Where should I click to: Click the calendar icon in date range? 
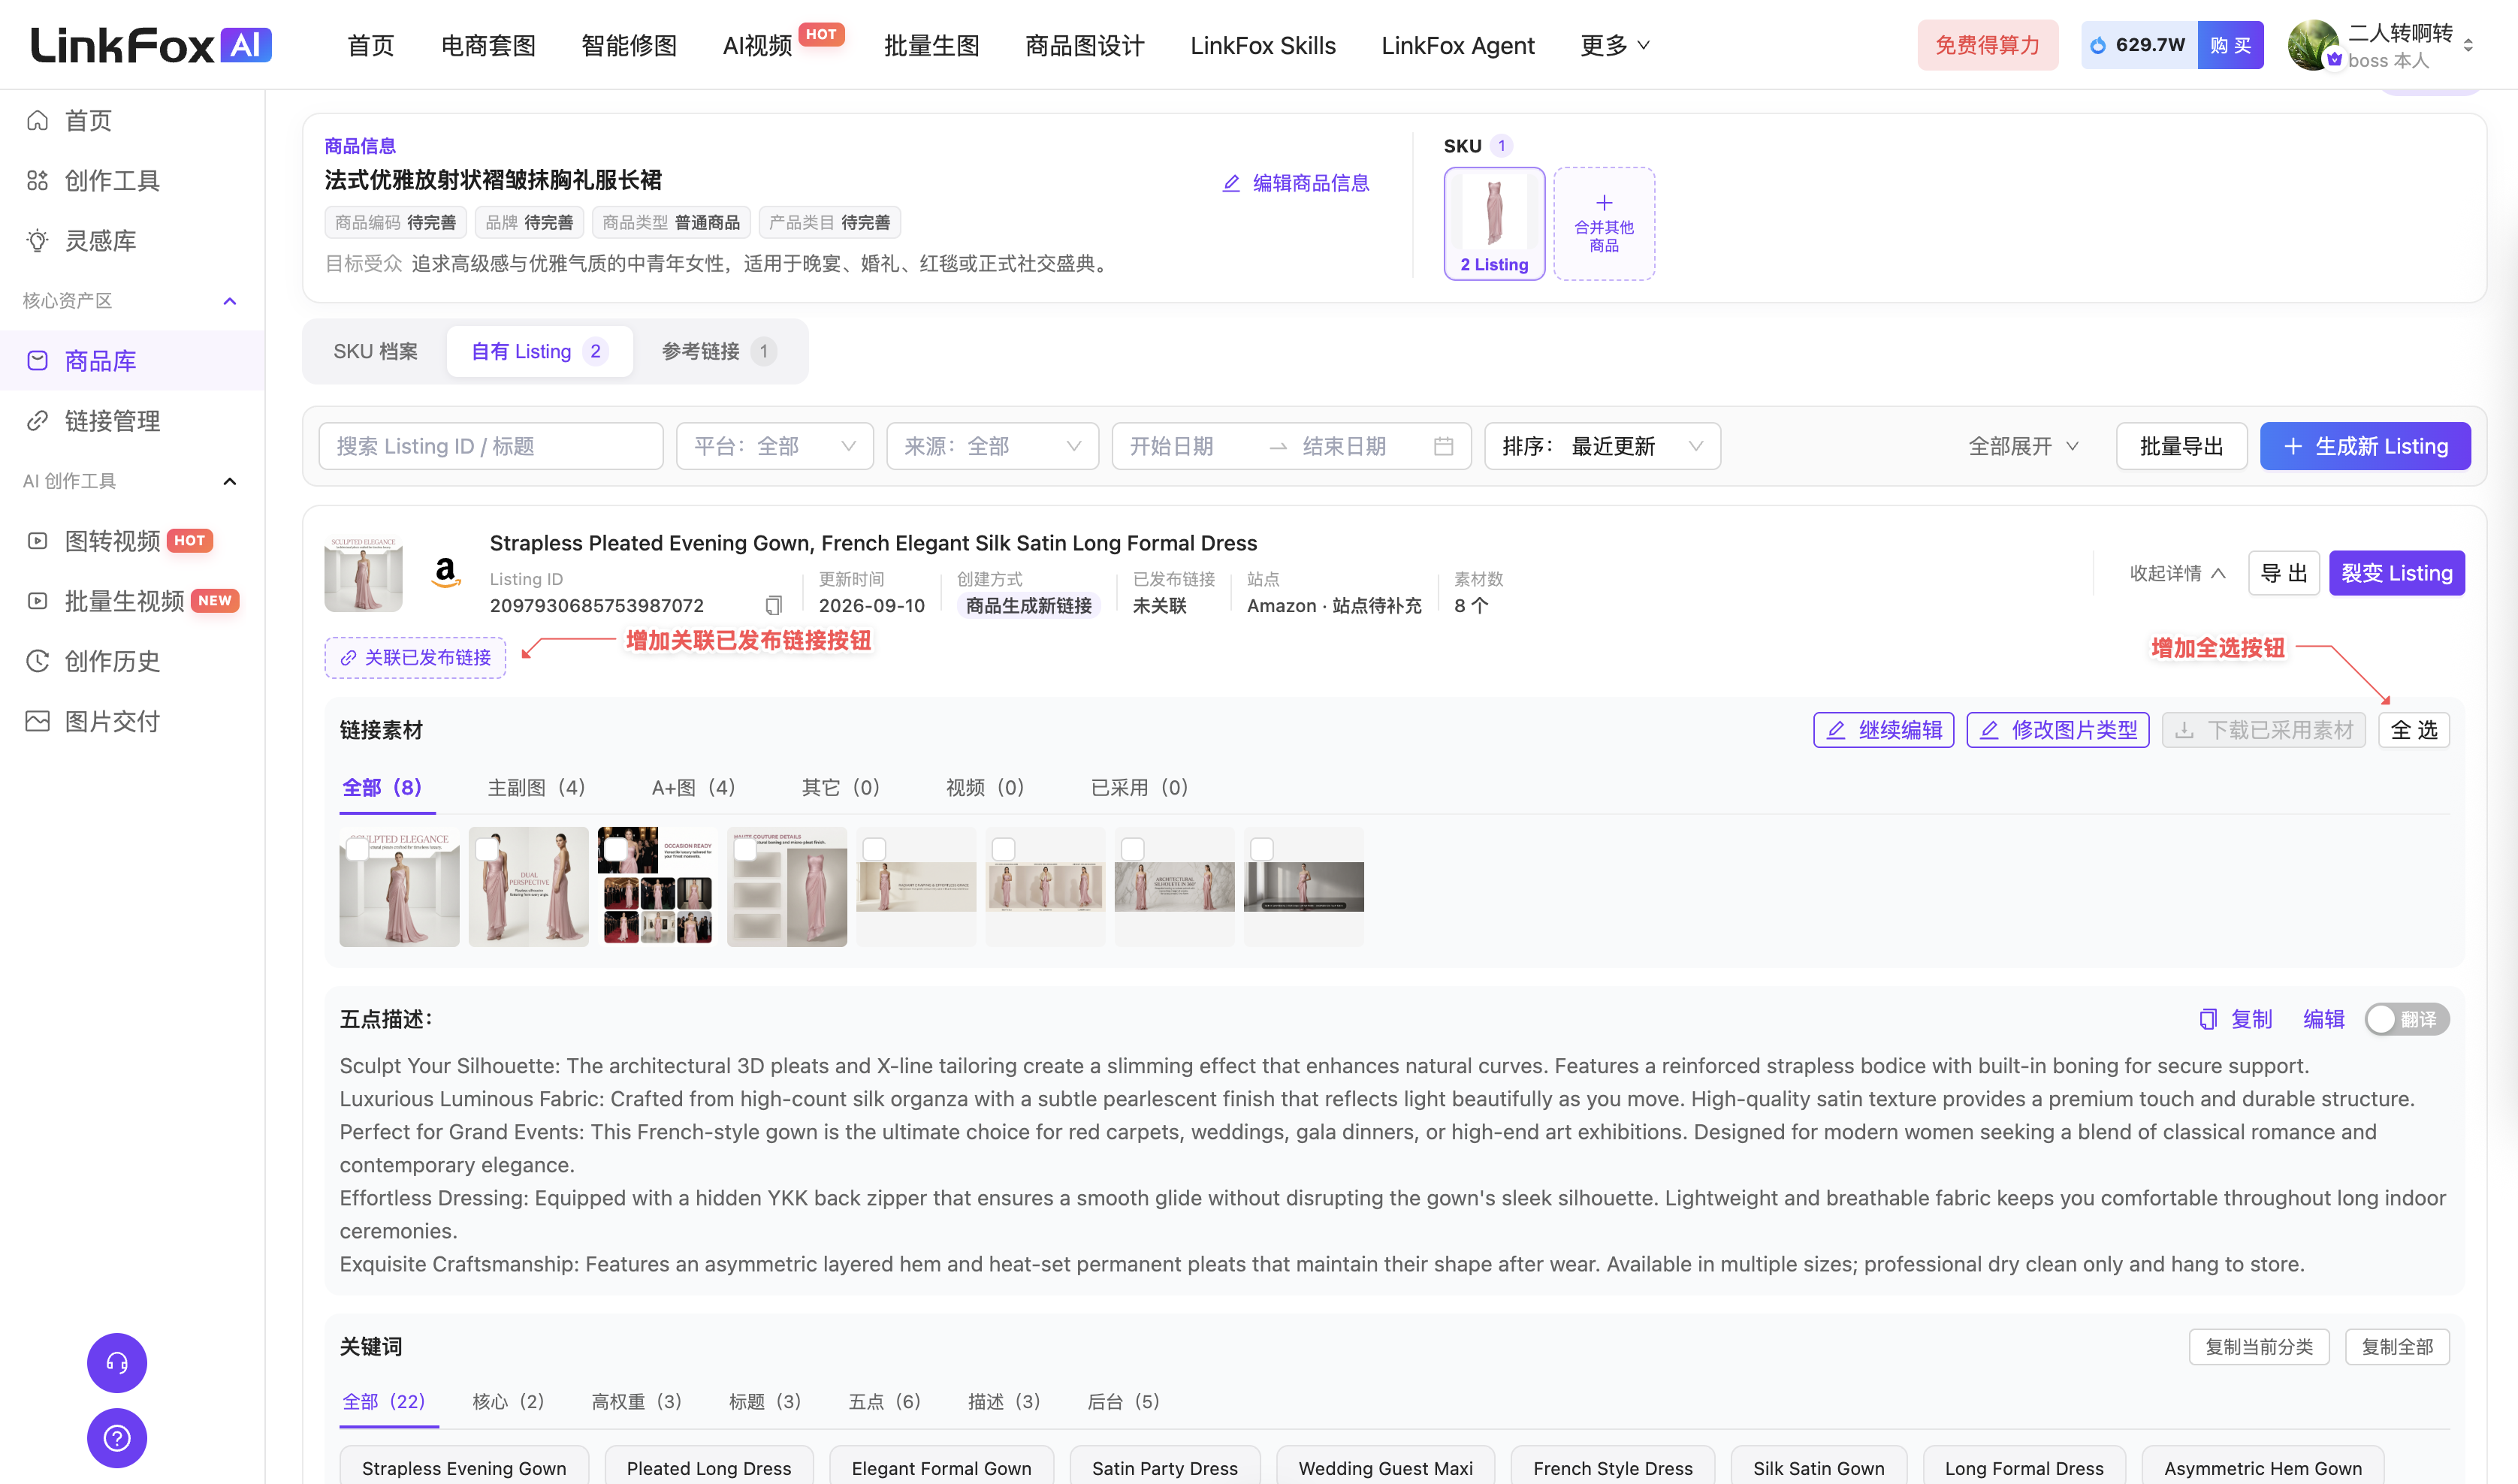(1443, 446)
